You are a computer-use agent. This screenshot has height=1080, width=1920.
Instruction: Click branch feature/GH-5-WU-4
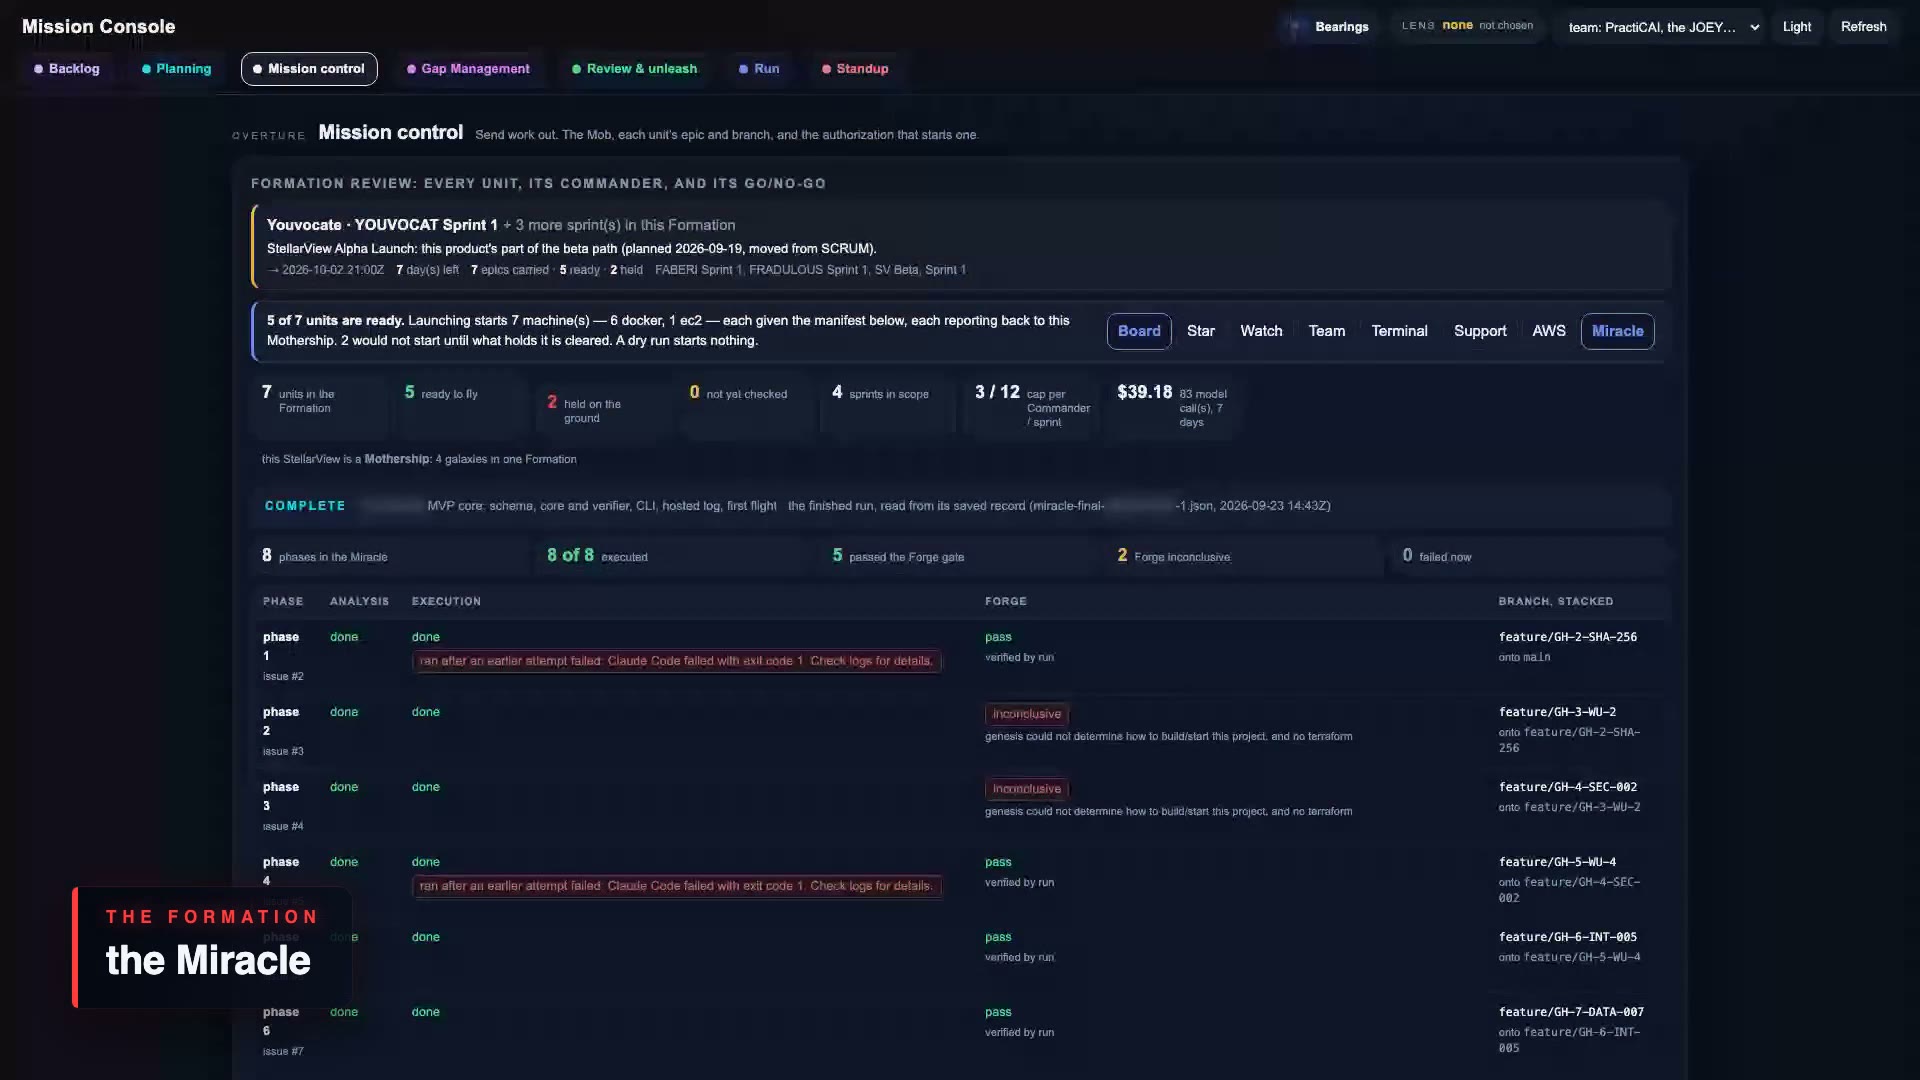(1557, 862)
